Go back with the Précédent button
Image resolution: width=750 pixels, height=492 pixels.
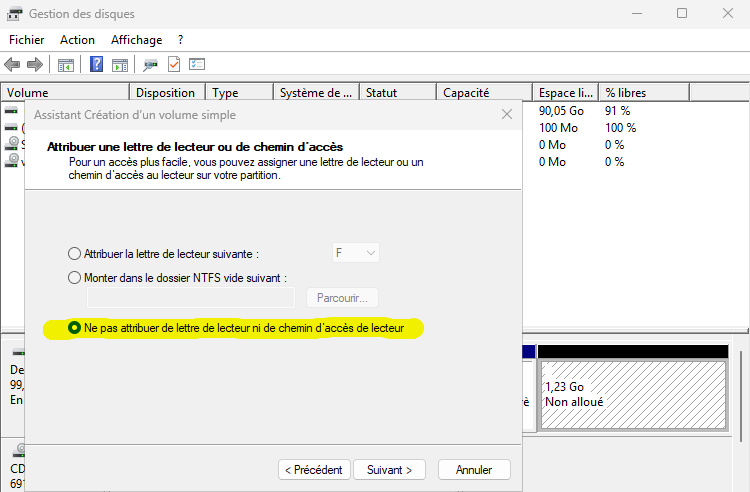click(x=314, y=469)
